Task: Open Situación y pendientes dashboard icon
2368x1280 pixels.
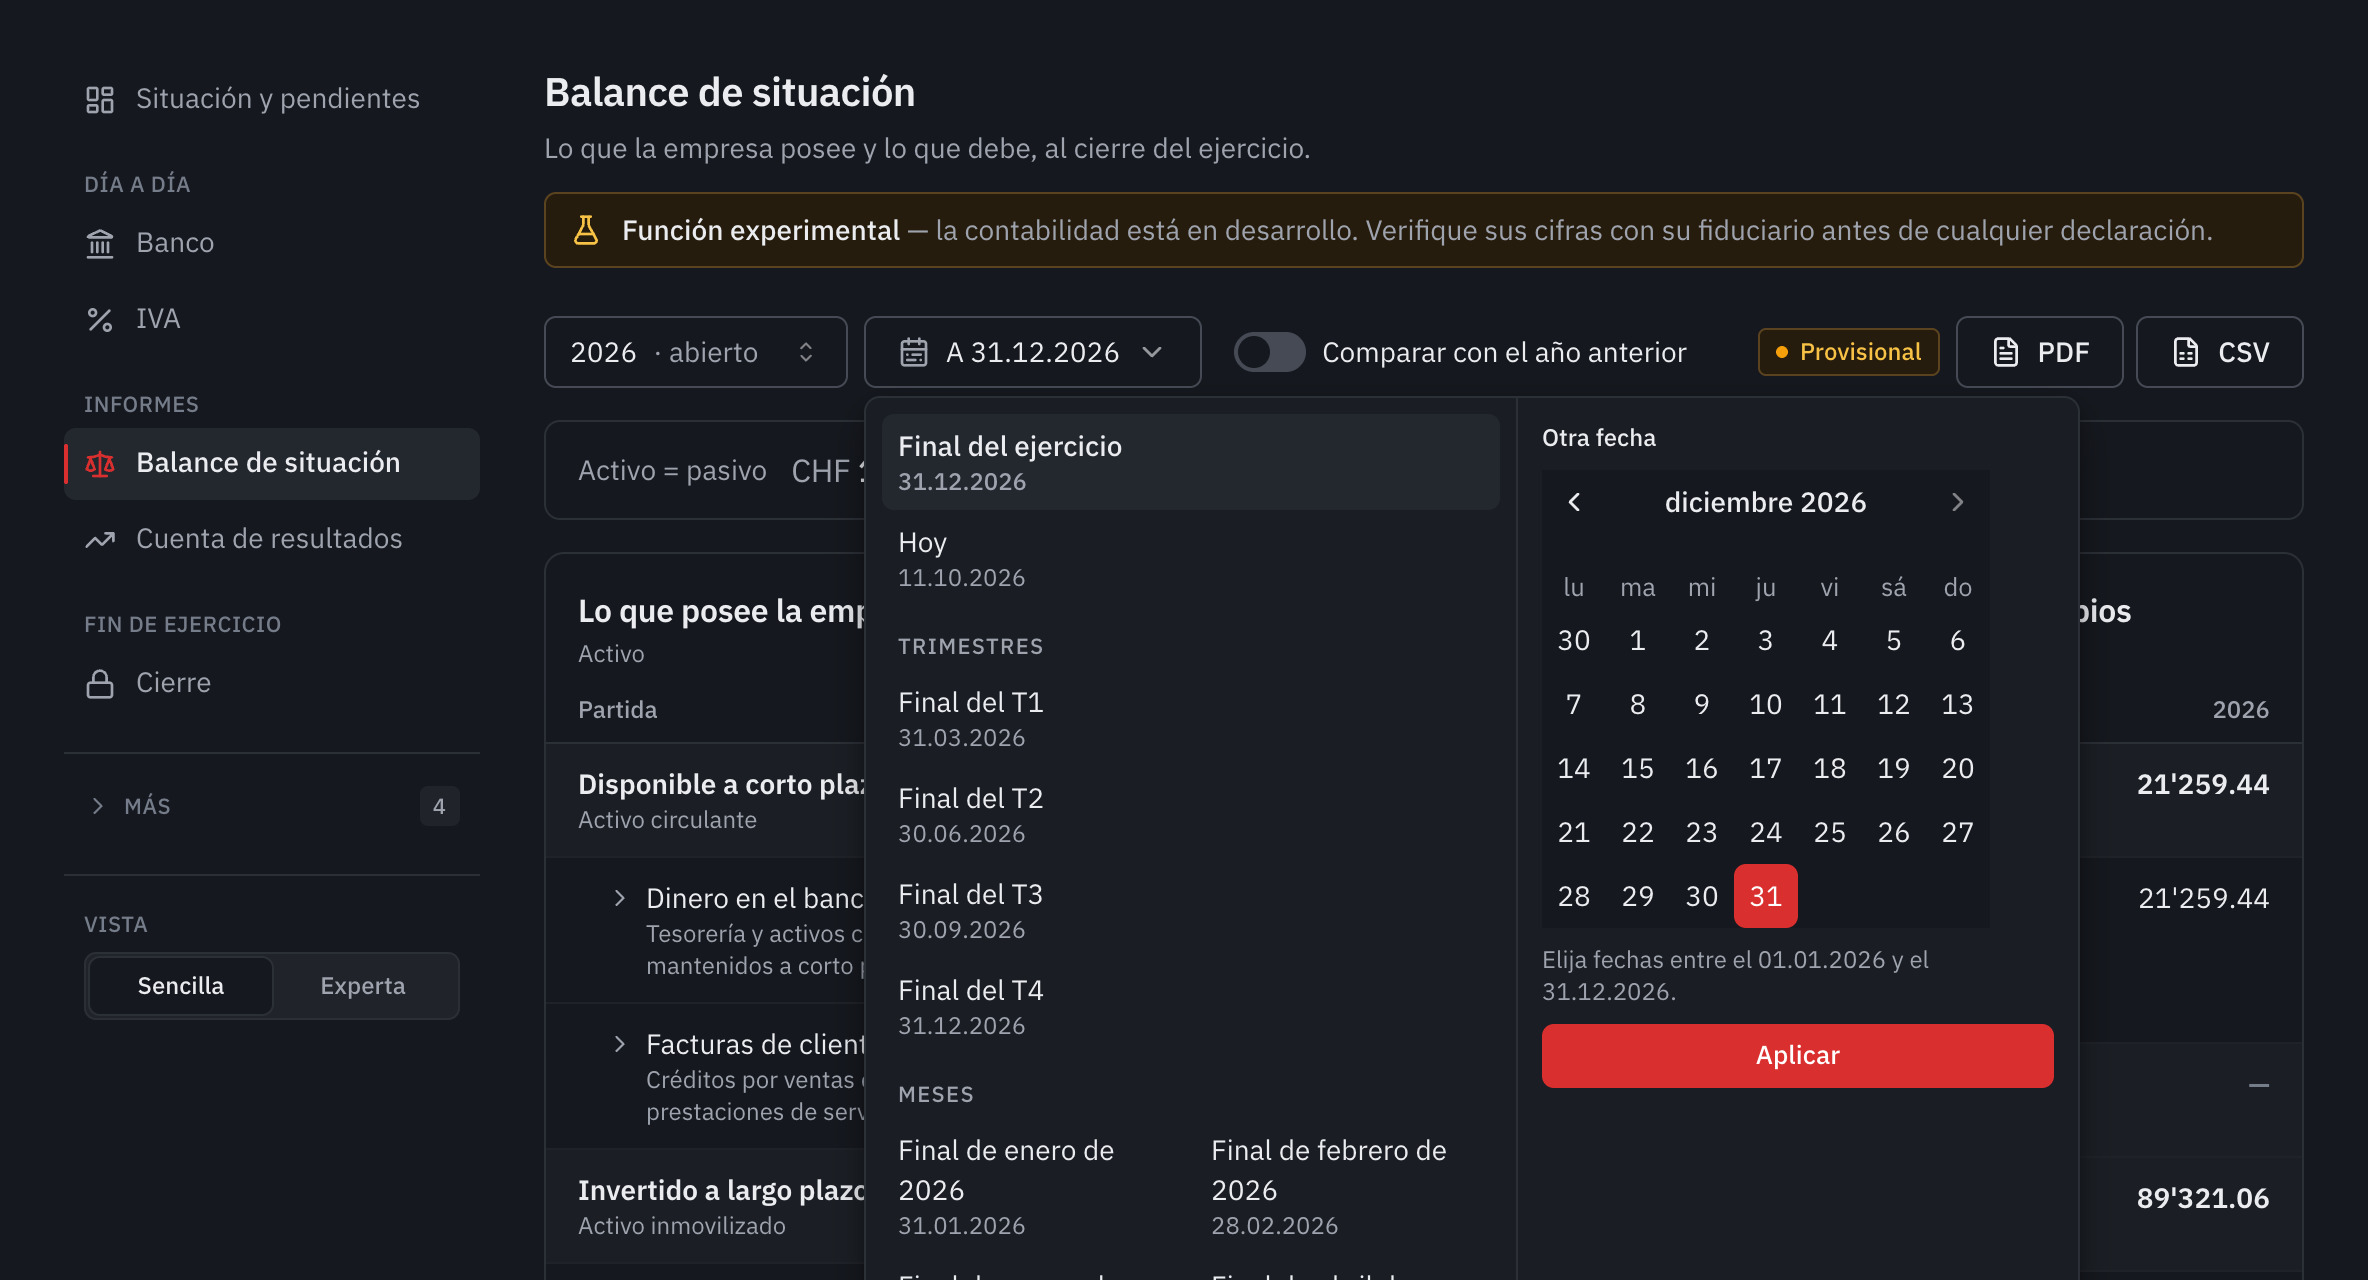Action: click(x=100, y=99)
